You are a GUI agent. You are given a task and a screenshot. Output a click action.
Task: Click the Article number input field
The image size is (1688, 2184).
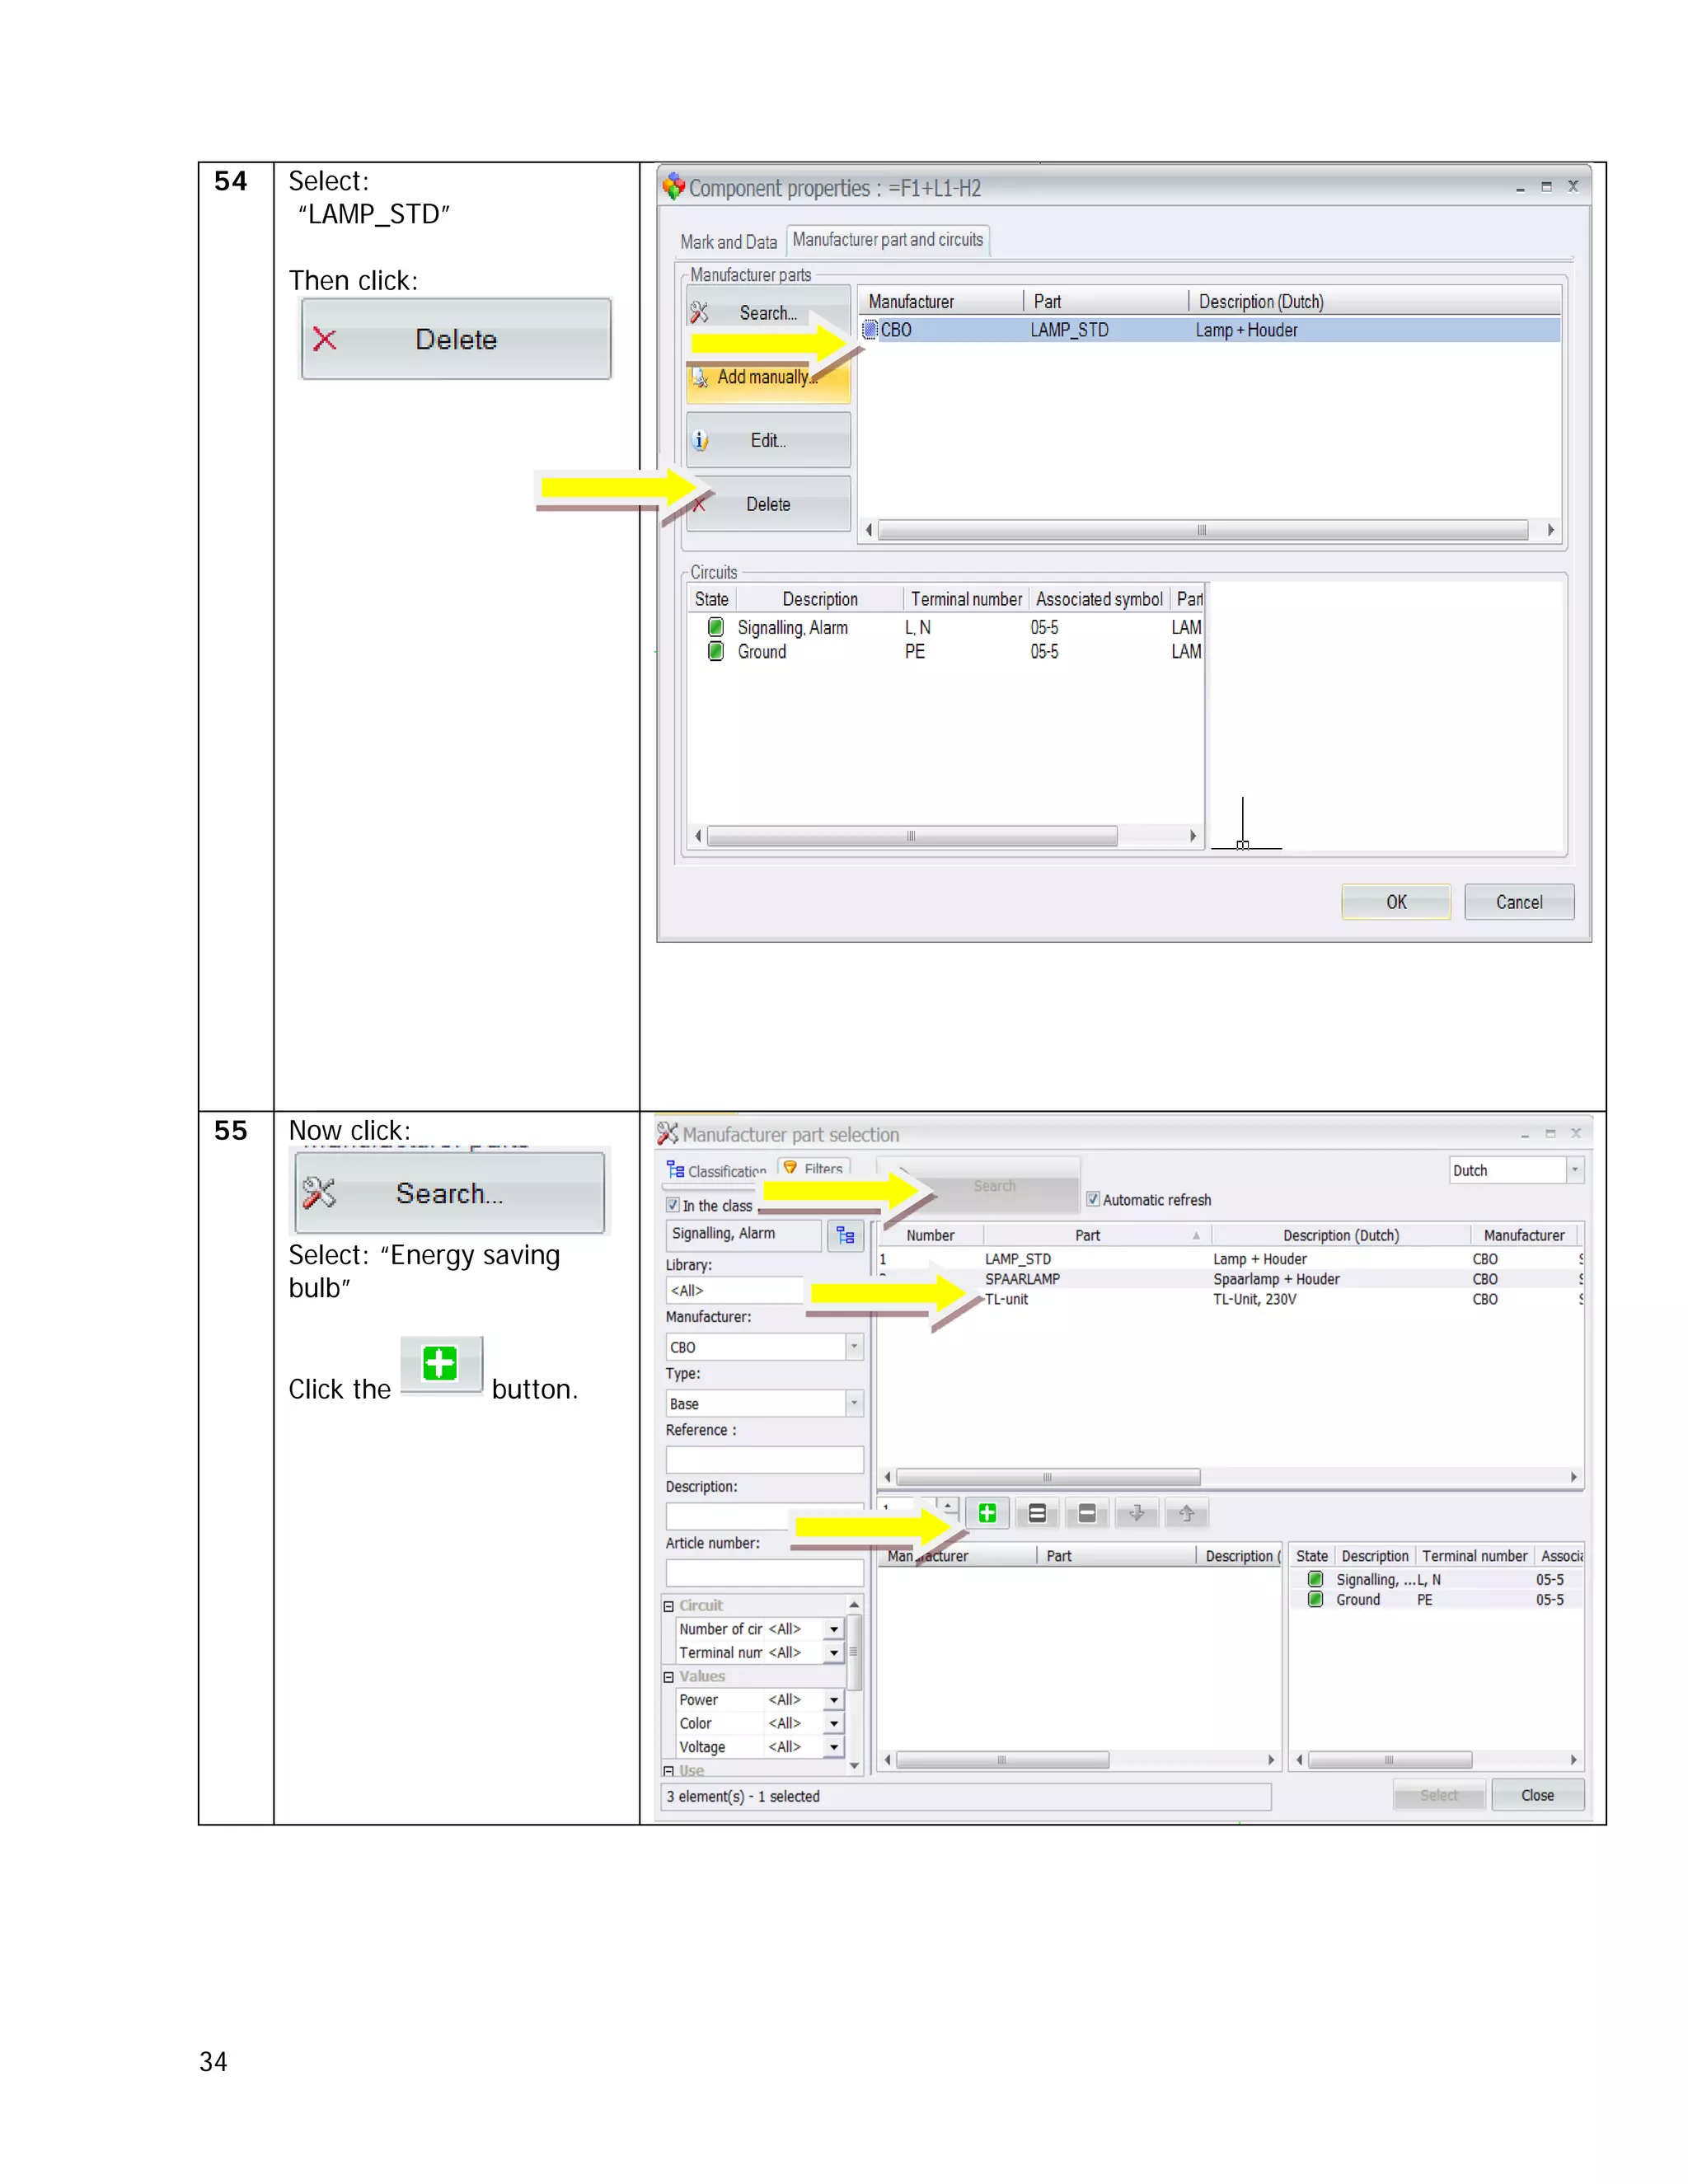764,1573
